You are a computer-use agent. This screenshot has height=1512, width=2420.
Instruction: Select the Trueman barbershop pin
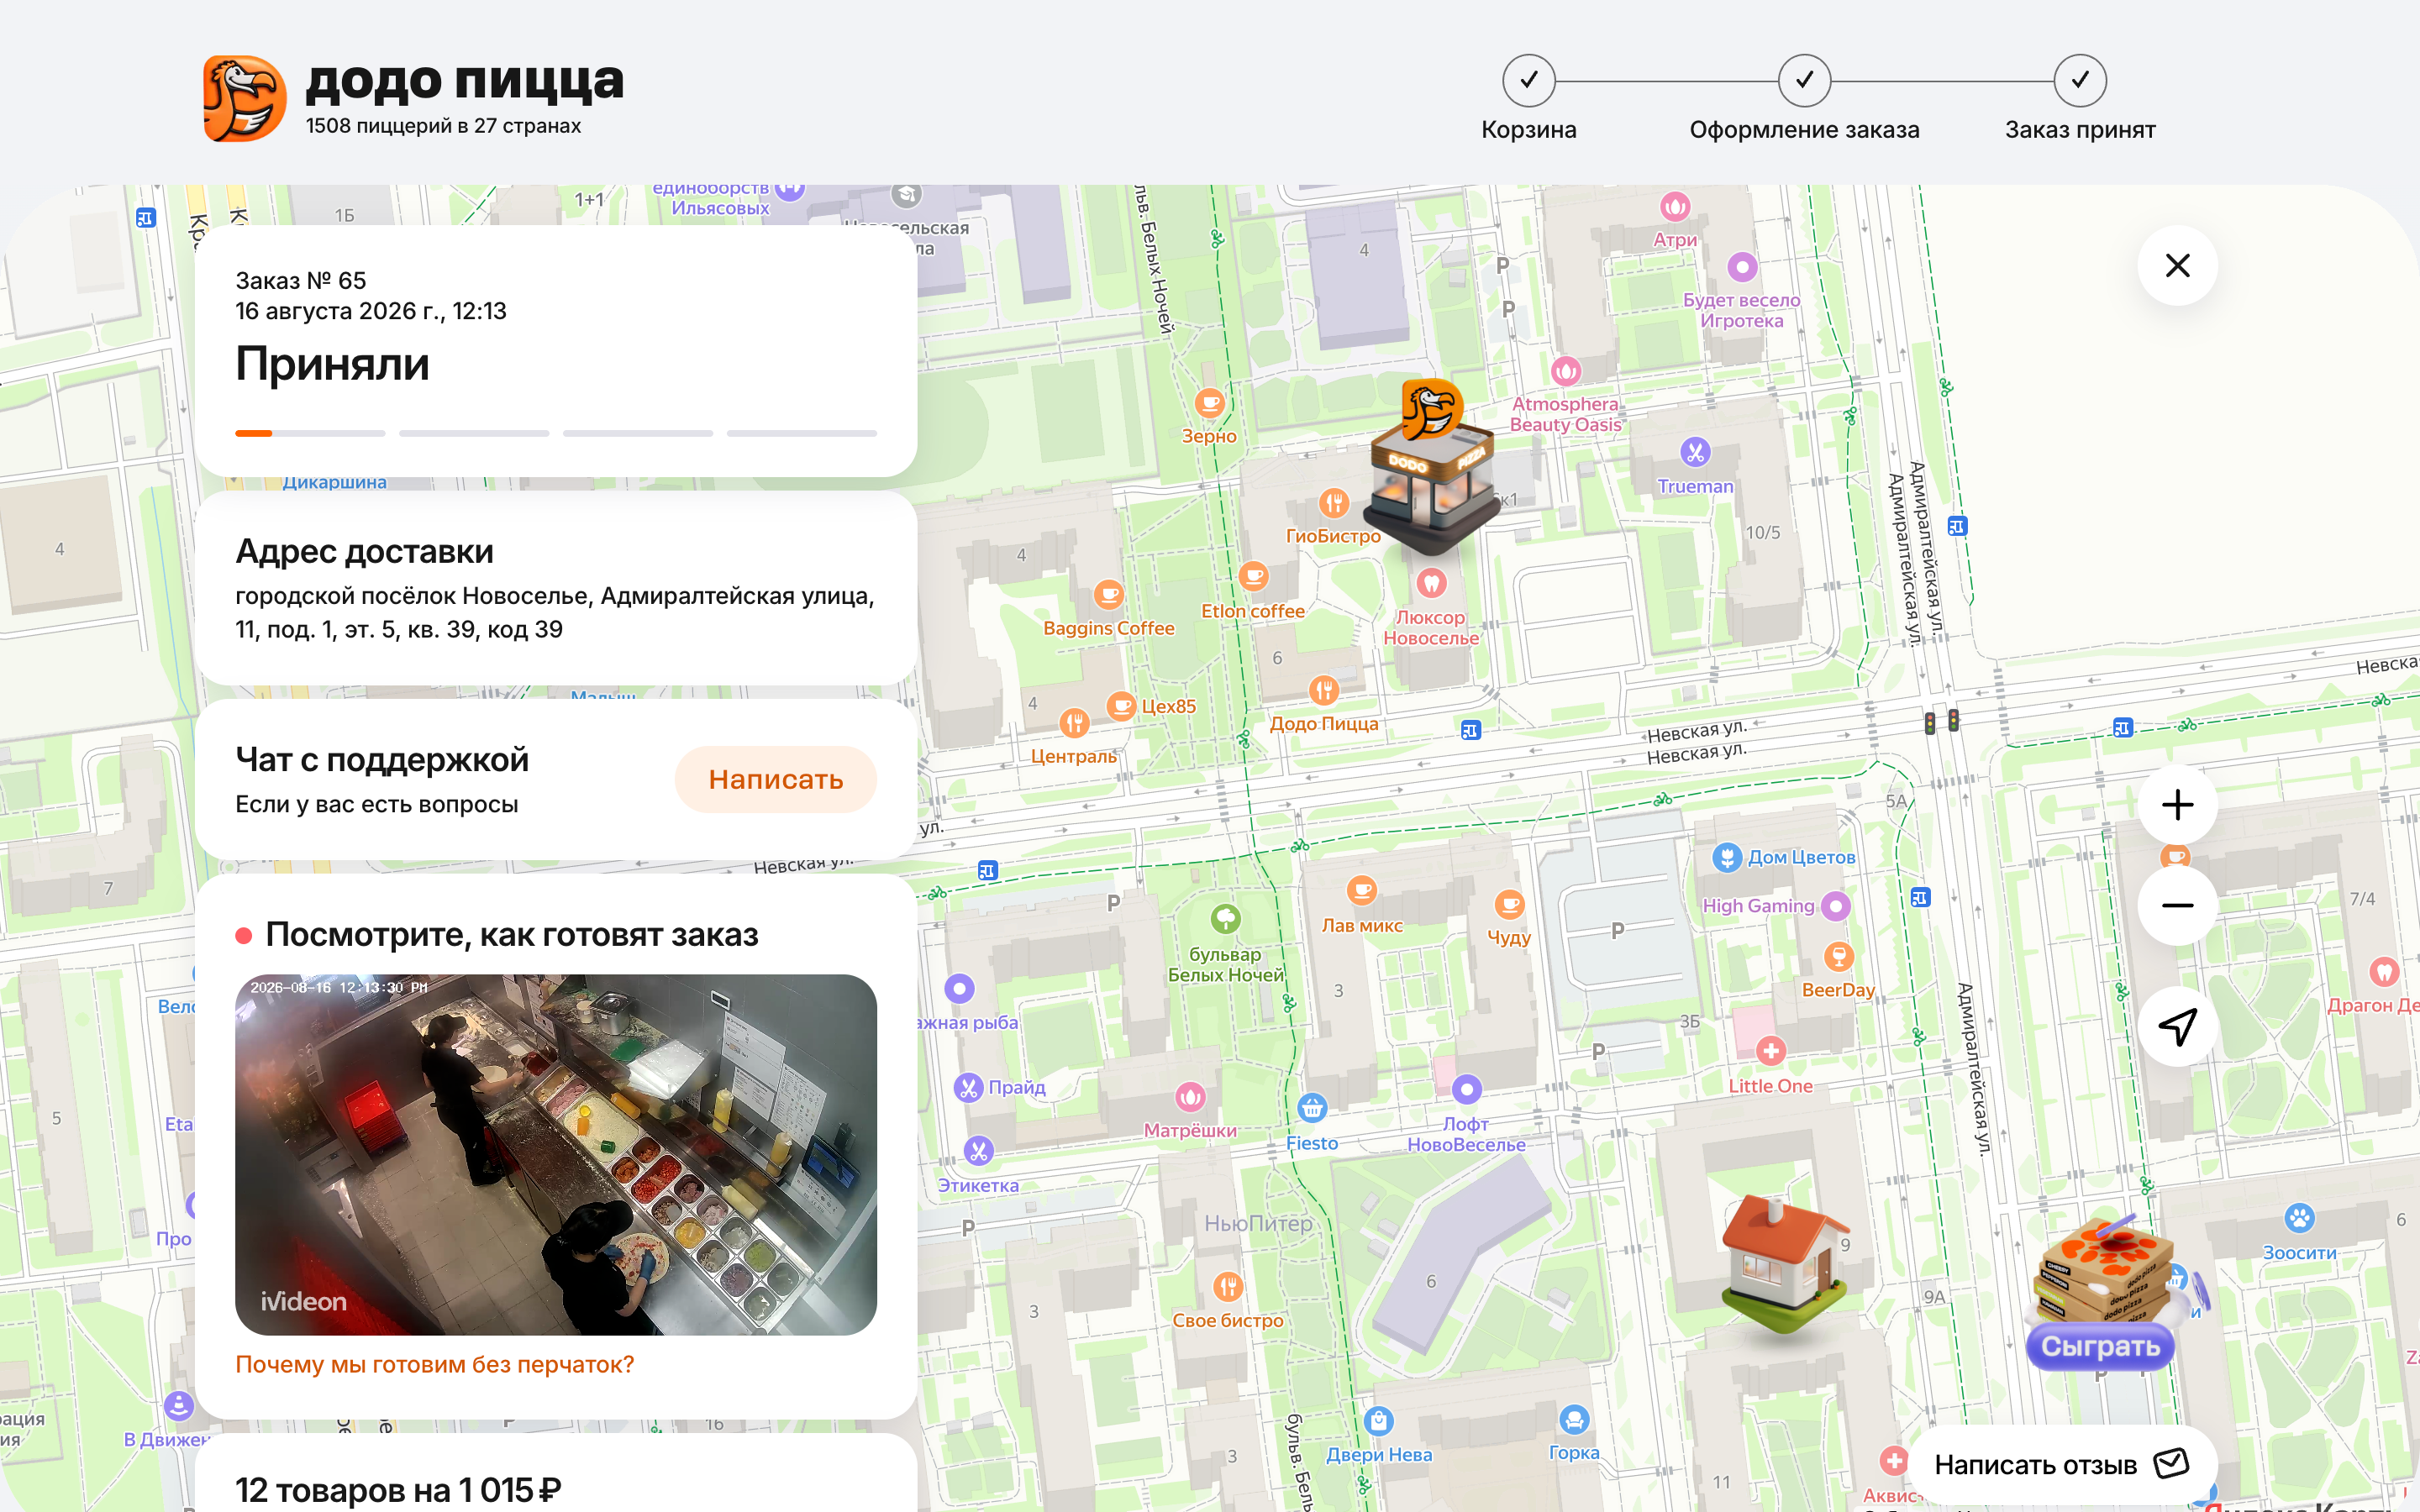coord(1695,452)
